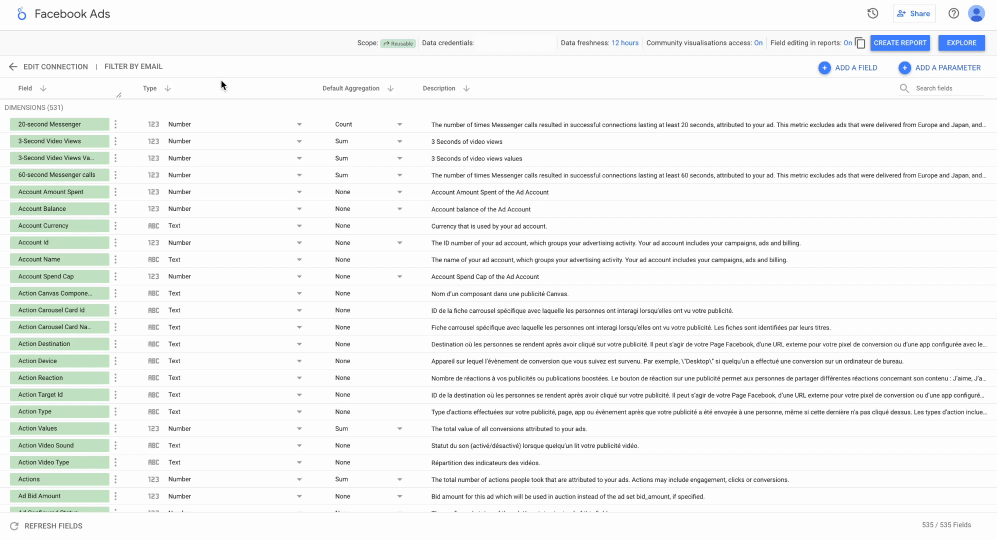Screen dimensions: 997x540
Task: Open type dropdown for Action Destination row
Action: click(x=299, y=344)
